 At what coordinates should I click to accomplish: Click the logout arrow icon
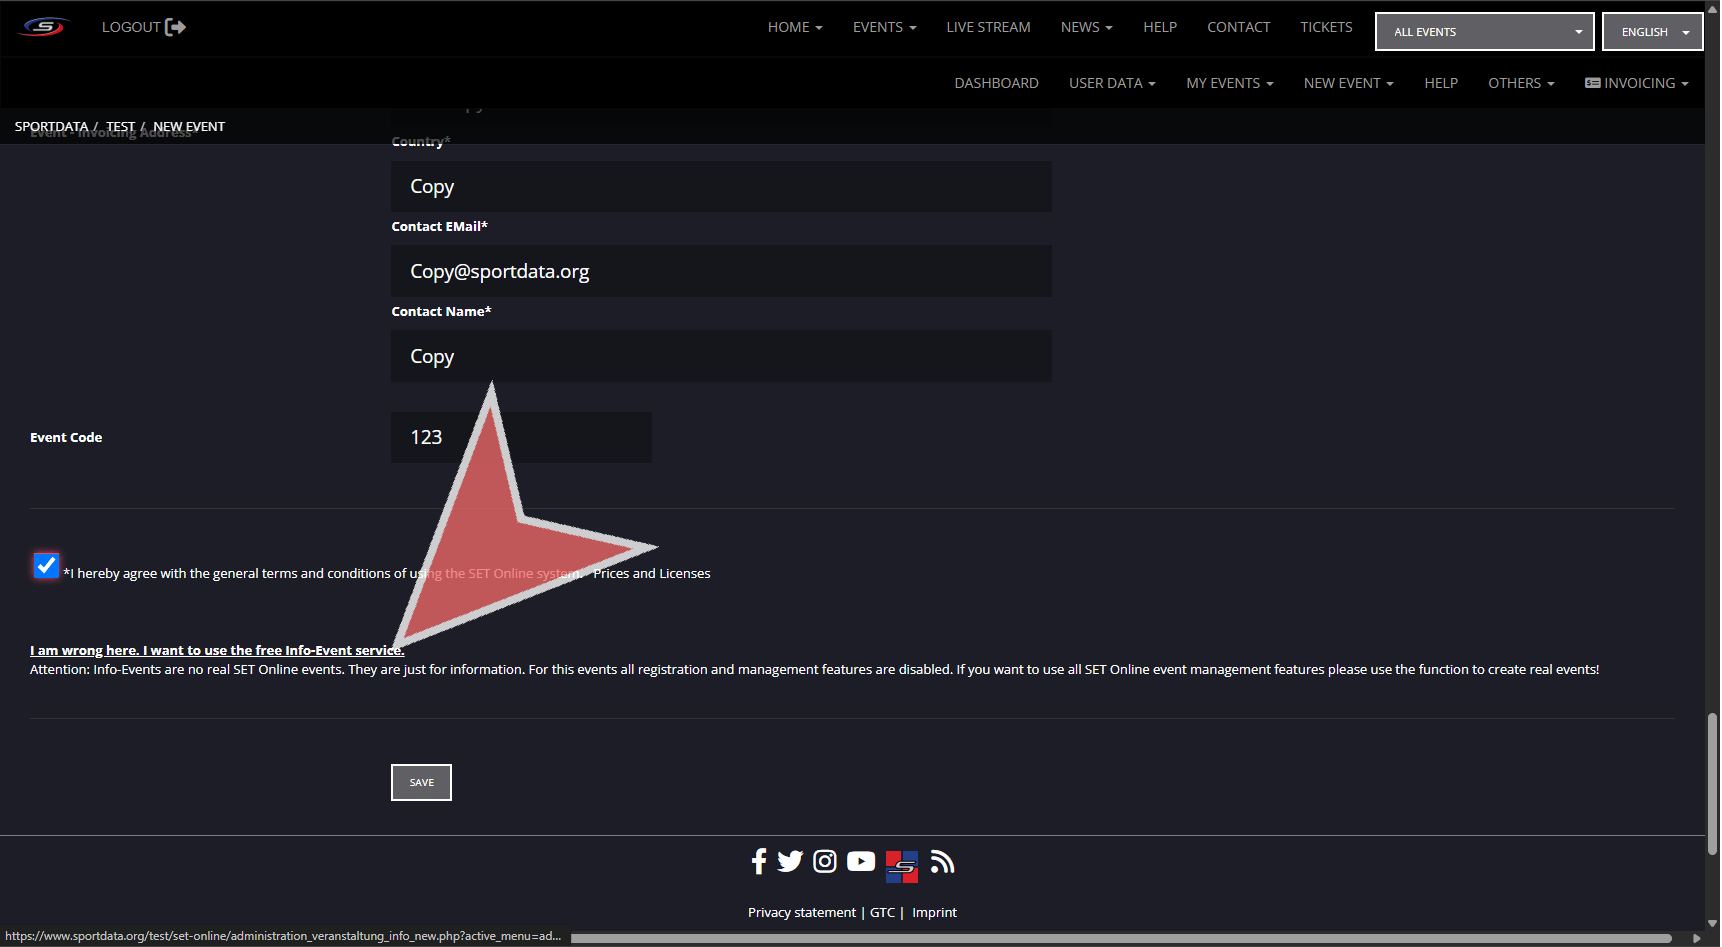[x=175, y=27]
